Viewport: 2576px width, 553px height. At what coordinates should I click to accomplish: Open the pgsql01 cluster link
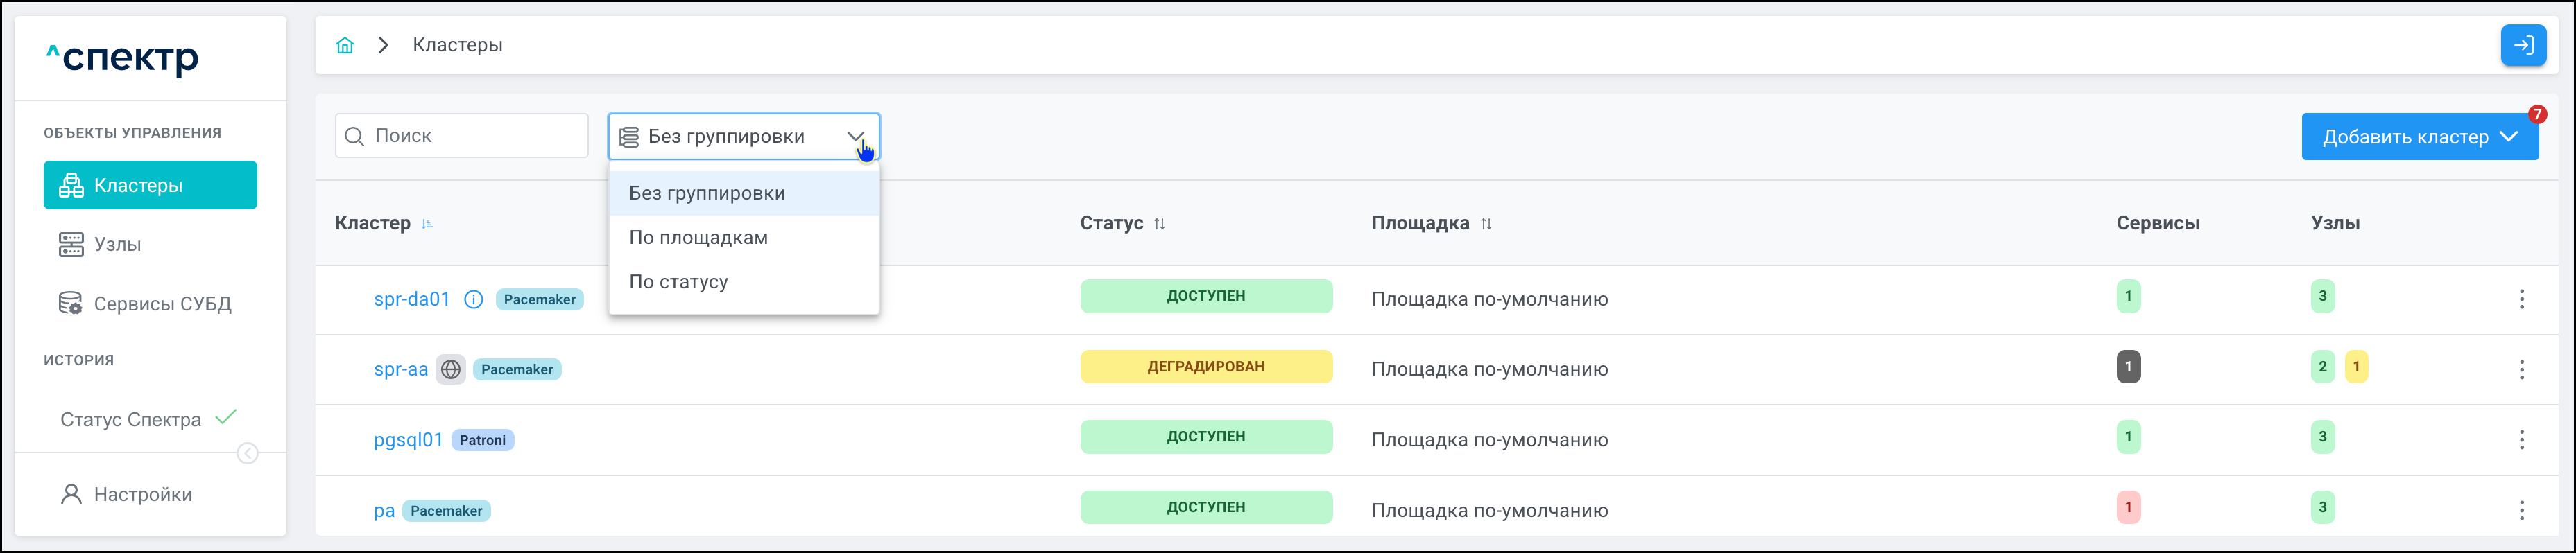pyautogui.click(x=408, y=440)
